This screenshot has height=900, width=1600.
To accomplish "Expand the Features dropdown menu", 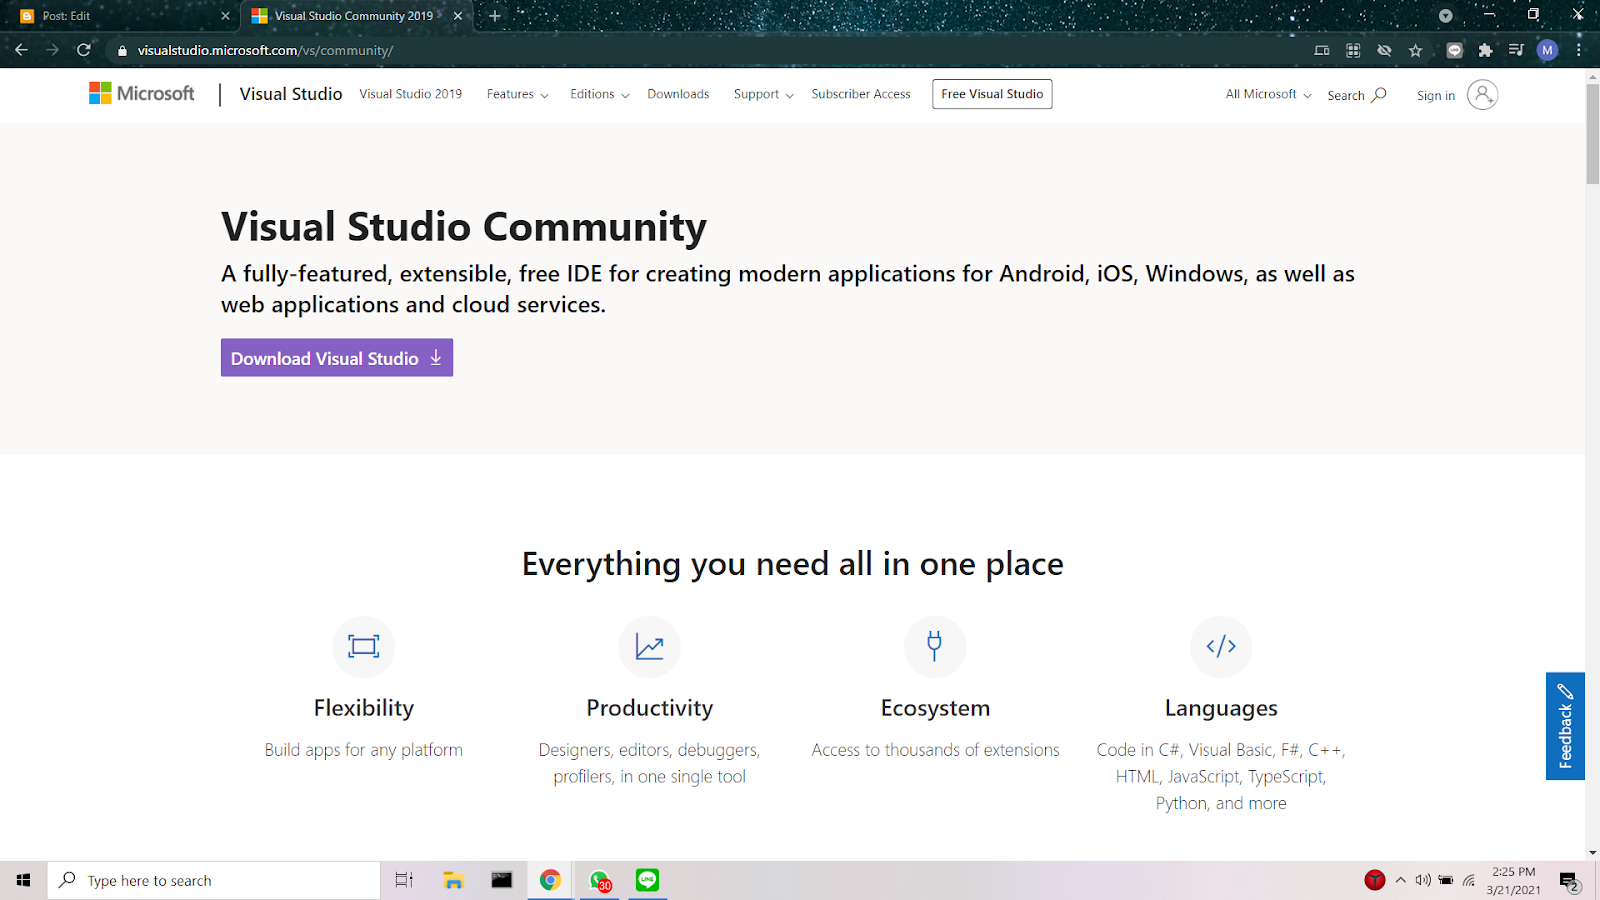I will click(518, 94).
